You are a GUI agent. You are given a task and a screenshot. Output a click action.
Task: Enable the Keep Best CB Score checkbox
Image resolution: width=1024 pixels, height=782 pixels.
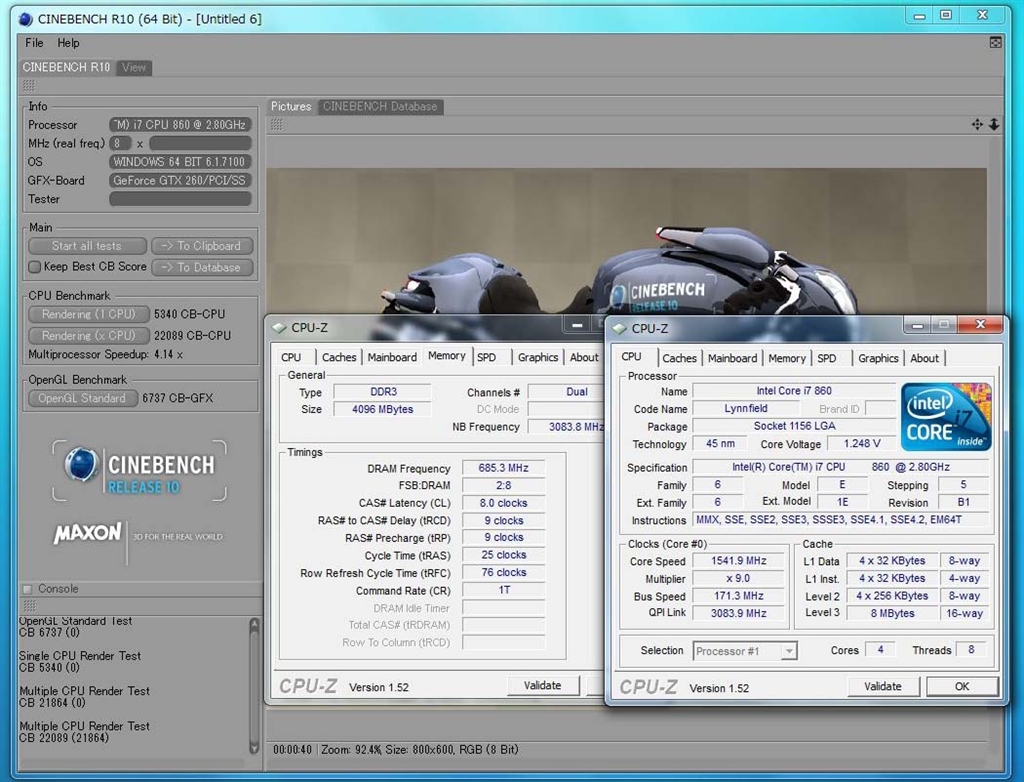click(x=35, y=267)
